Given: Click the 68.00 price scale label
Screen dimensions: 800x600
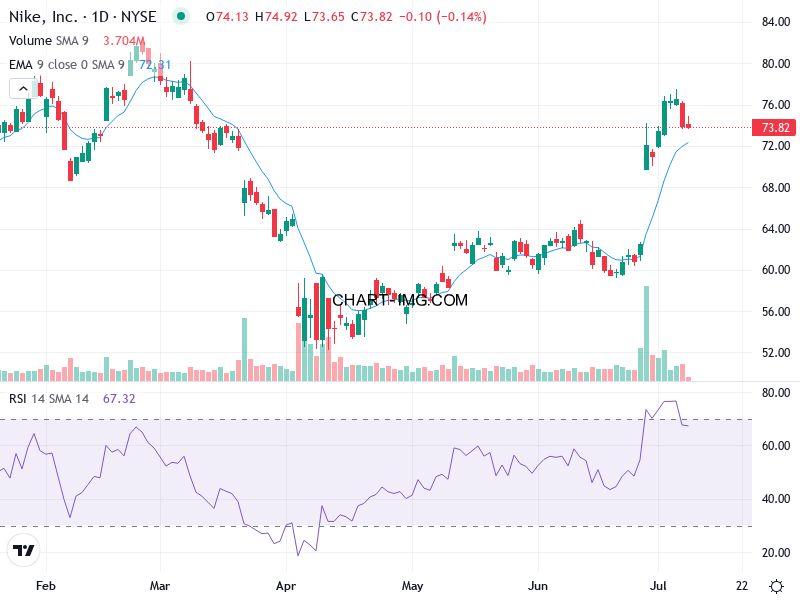Looking at the screenshot, I should [776, 188].
